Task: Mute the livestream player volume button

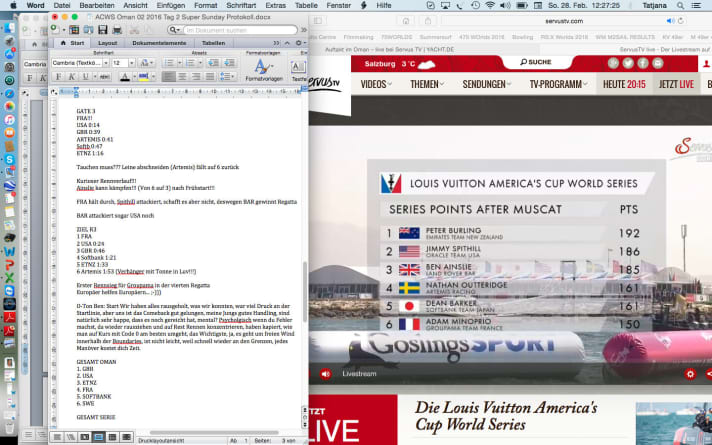Action: (x=326, y=374)
